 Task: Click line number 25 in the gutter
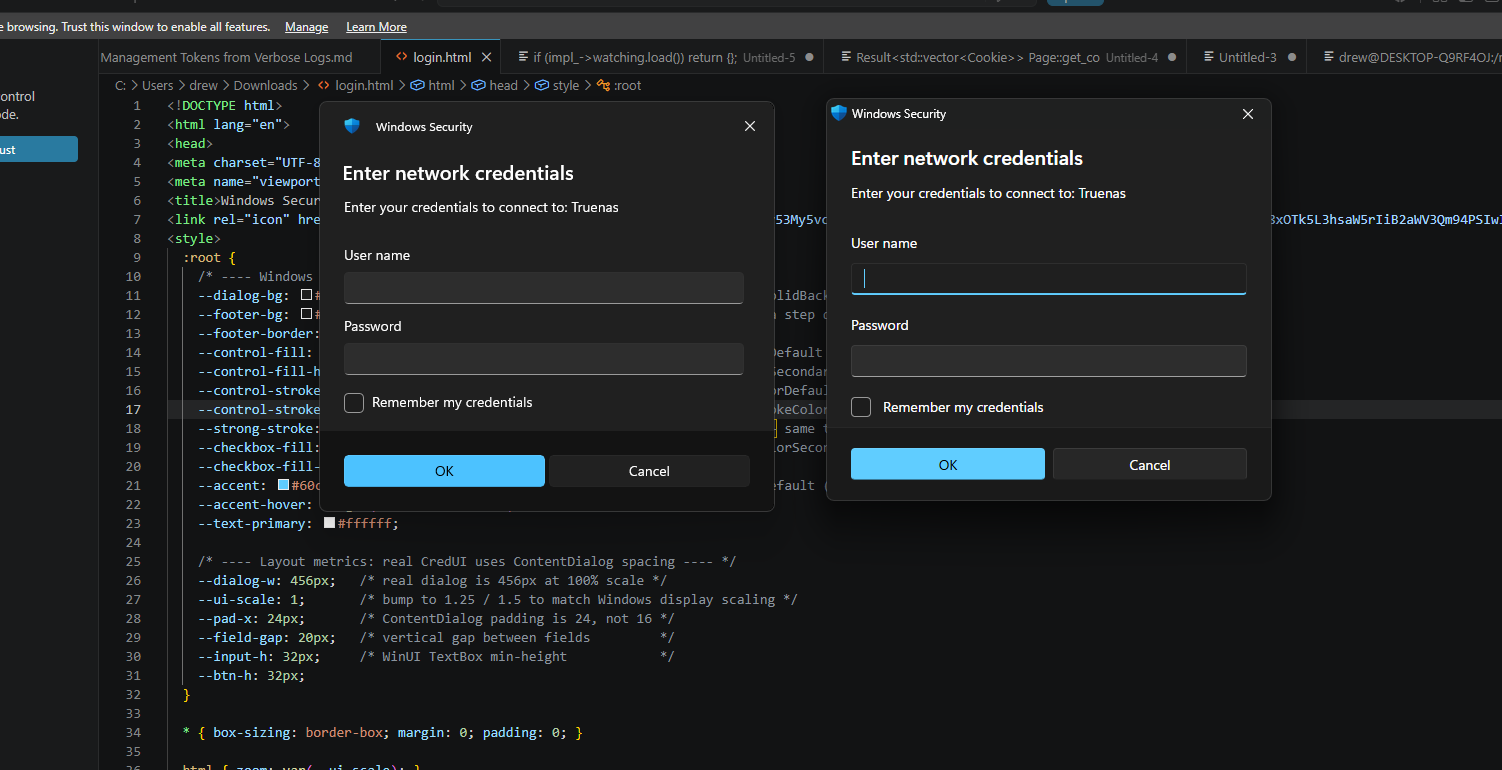click(x=134, y=561)
